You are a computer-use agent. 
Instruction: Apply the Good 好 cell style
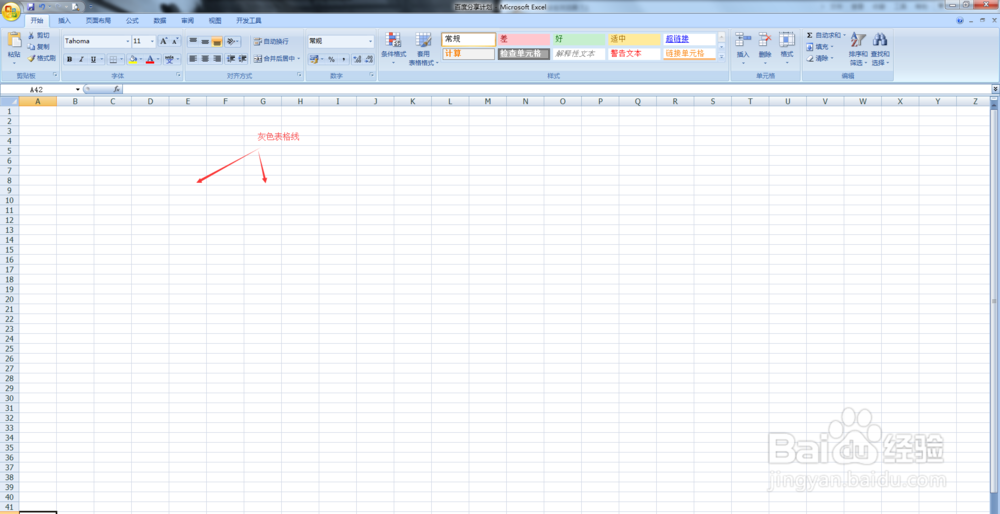coord(578,39)
